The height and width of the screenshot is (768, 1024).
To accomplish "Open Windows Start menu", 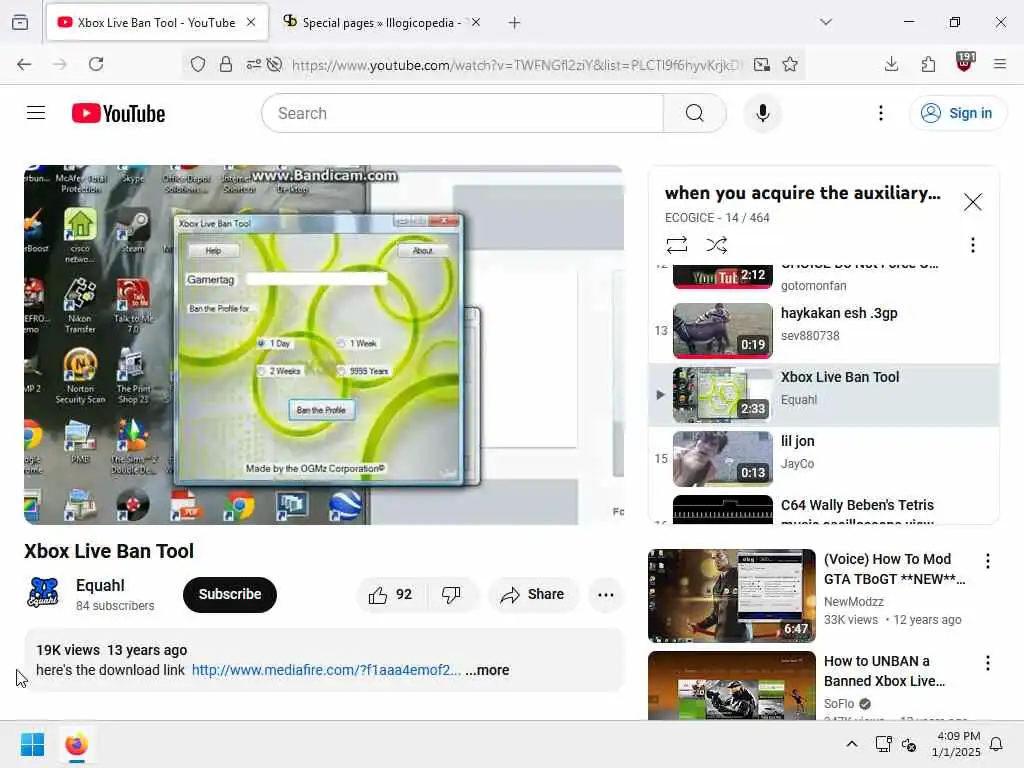I will [32, 744].
